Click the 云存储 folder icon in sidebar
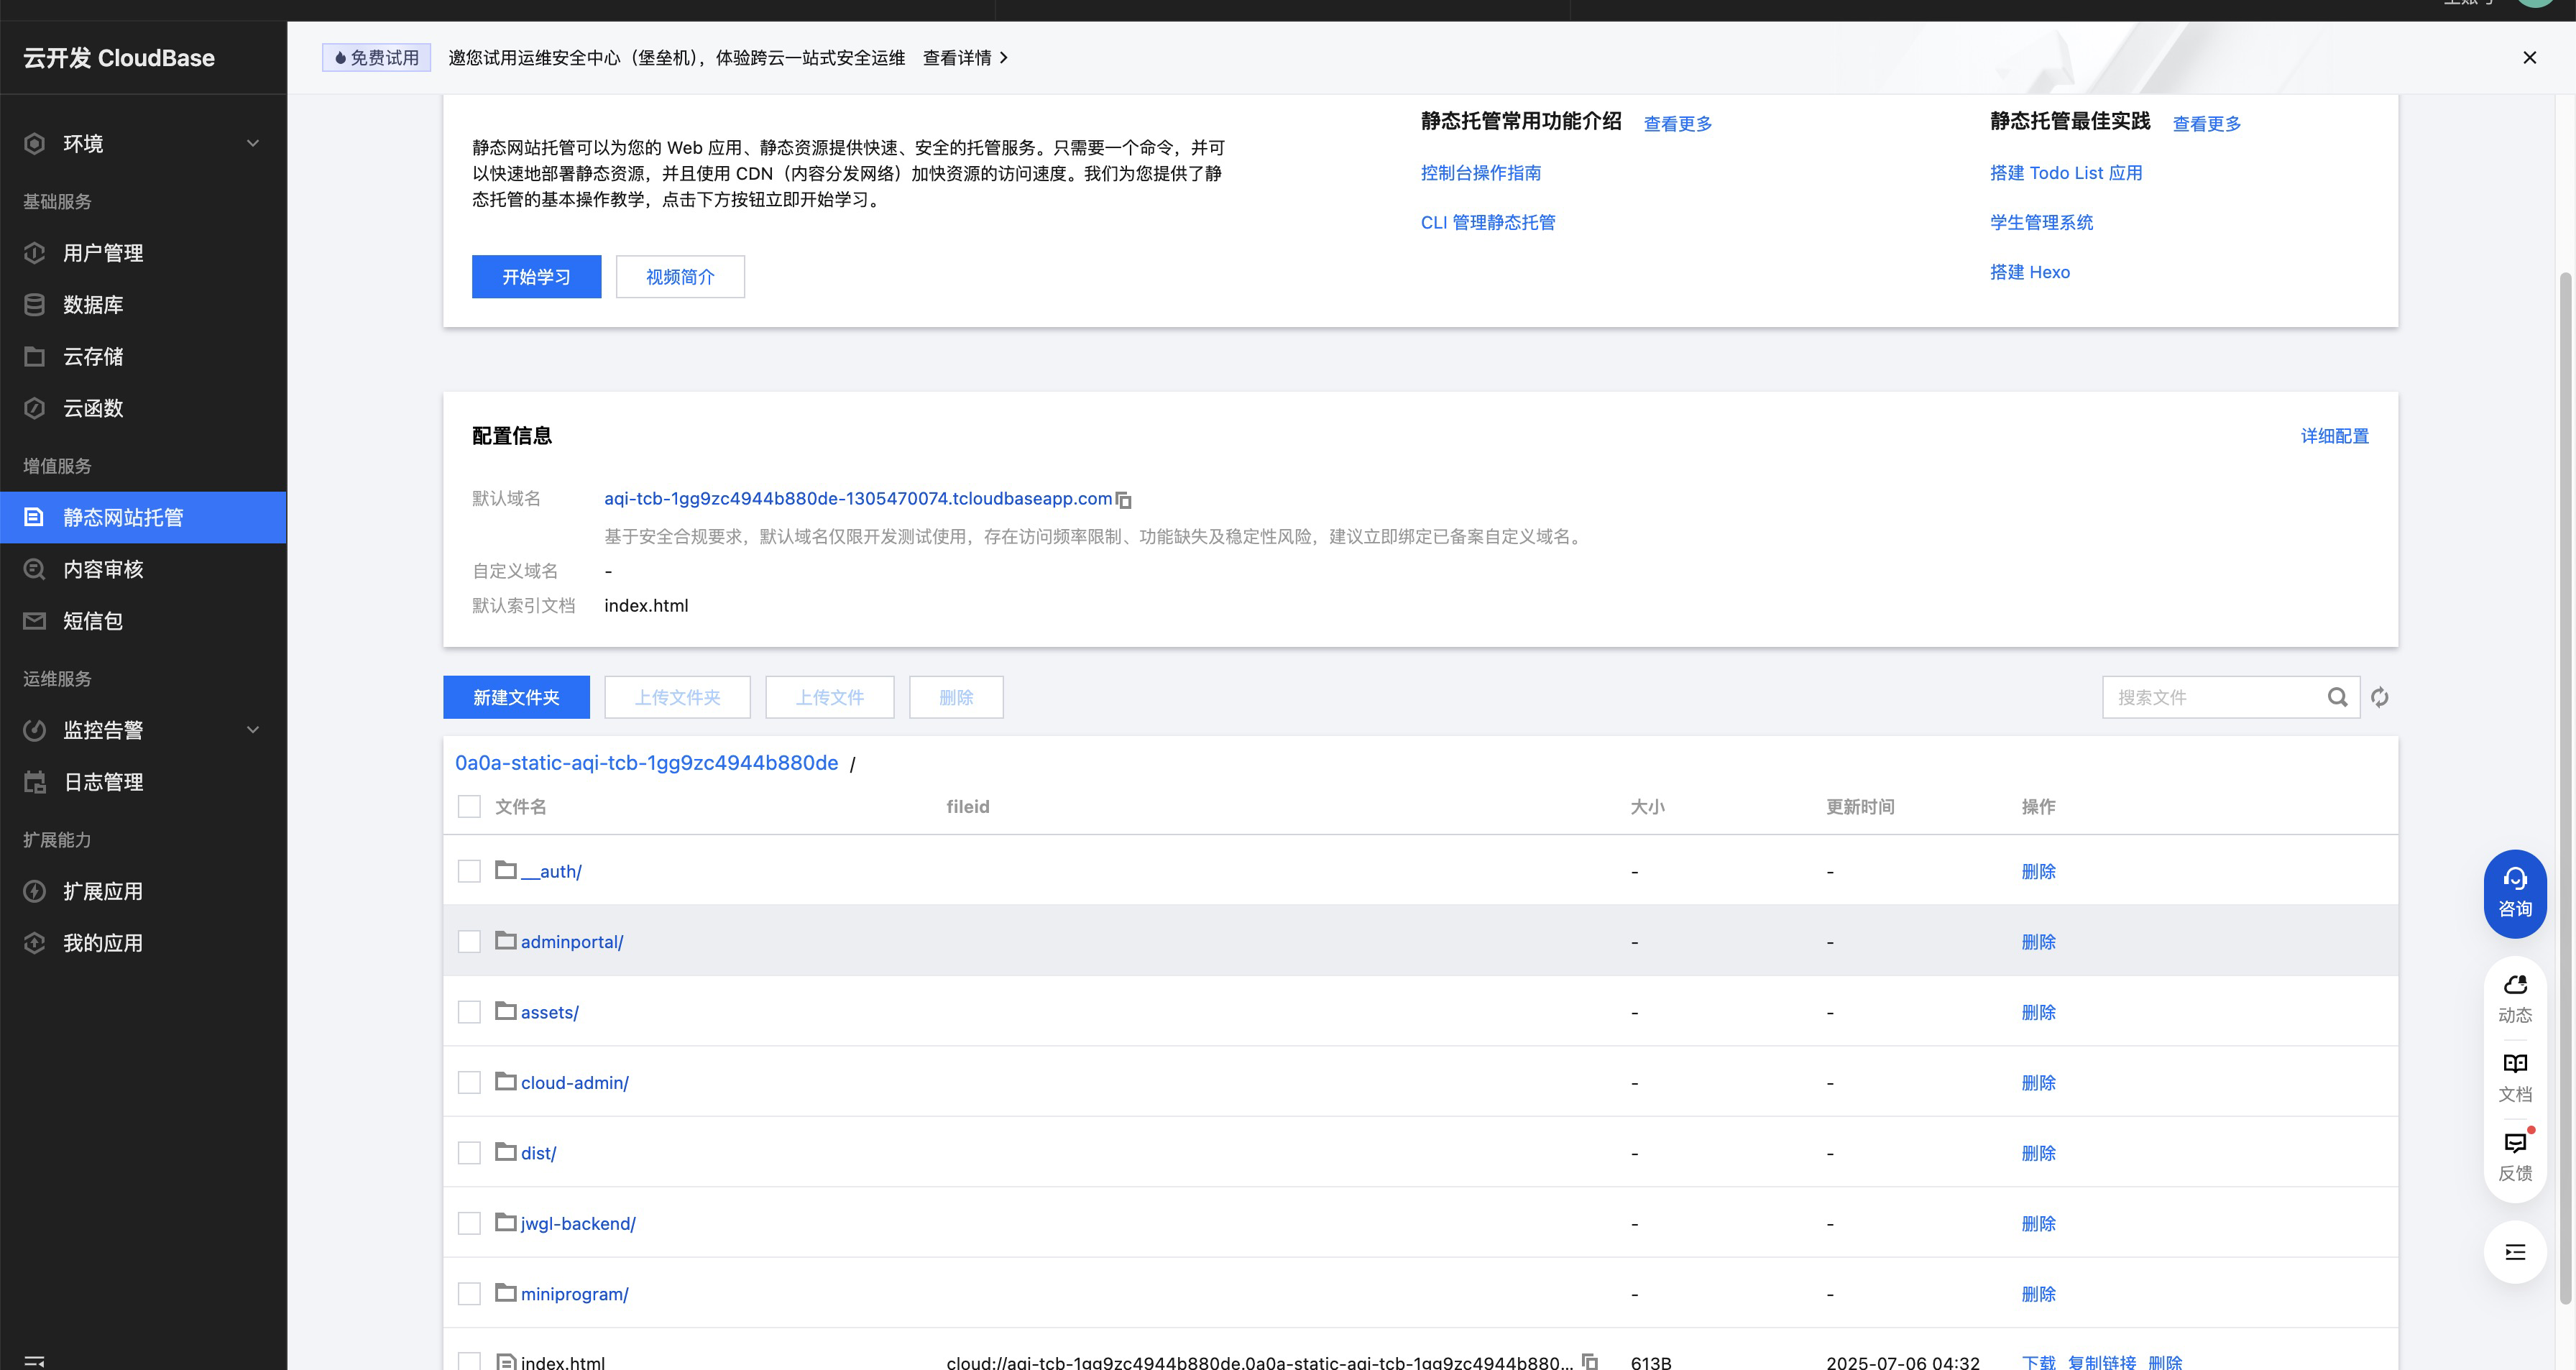Image resolution: width=2576 pixels, height=1370 pixels. (x=35, y=356)
